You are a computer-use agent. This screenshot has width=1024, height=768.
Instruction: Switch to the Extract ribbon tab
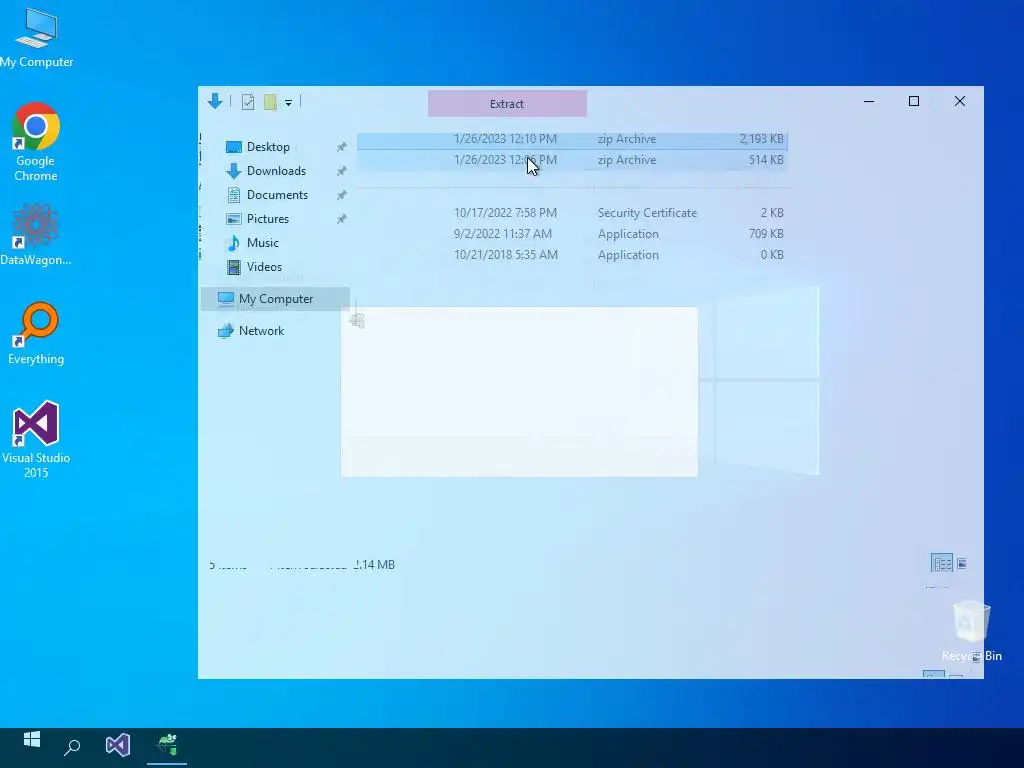click(x=507, y=104)
